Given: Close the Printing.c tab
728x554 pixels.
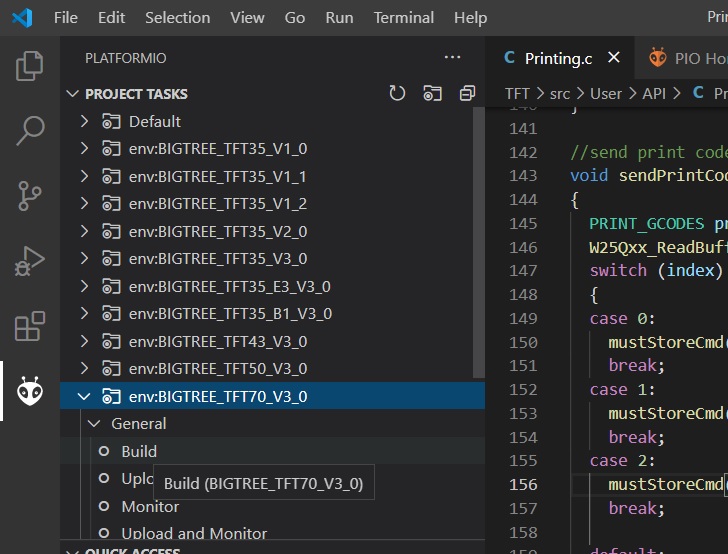Looking at the screenshot, I should click(614, 58).
